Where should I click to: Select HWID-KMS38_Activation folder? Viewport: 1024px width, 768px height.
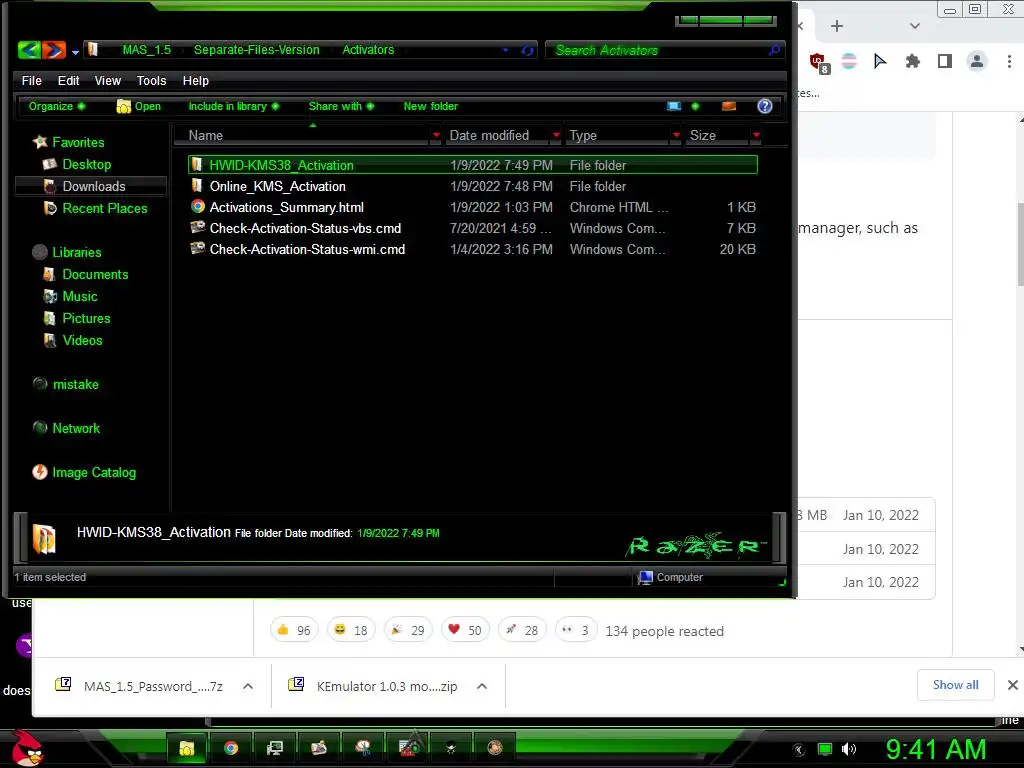[x=473, y=165]
